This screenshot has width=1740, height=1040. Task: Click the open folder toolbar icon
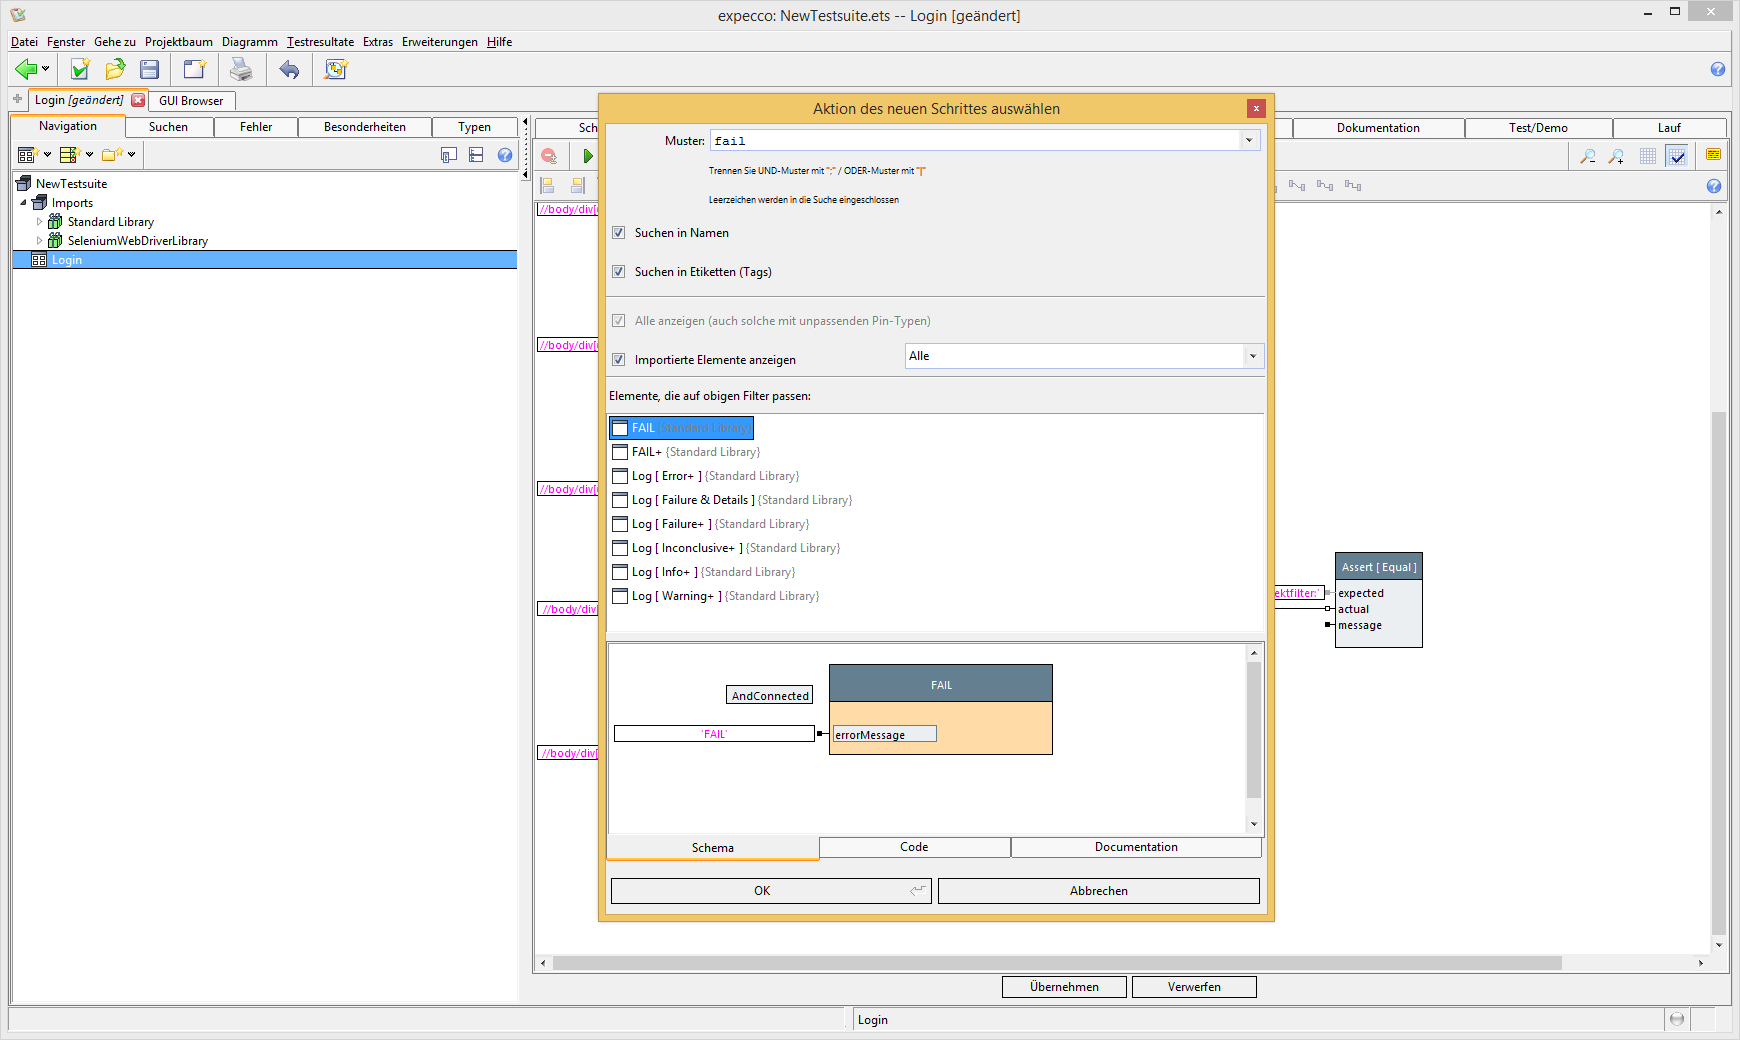(115, 69)
